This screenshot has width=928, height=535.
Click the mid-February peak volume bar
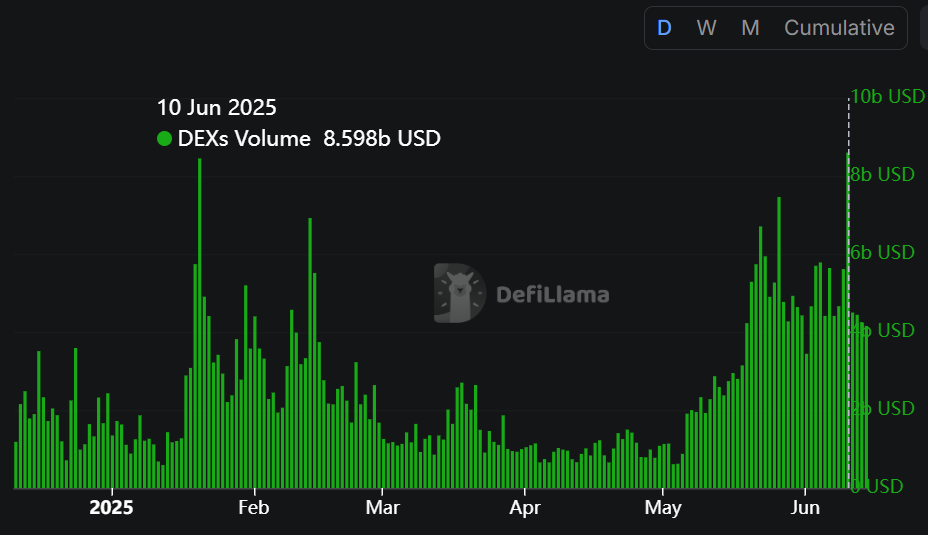click(x=310, y=353)
